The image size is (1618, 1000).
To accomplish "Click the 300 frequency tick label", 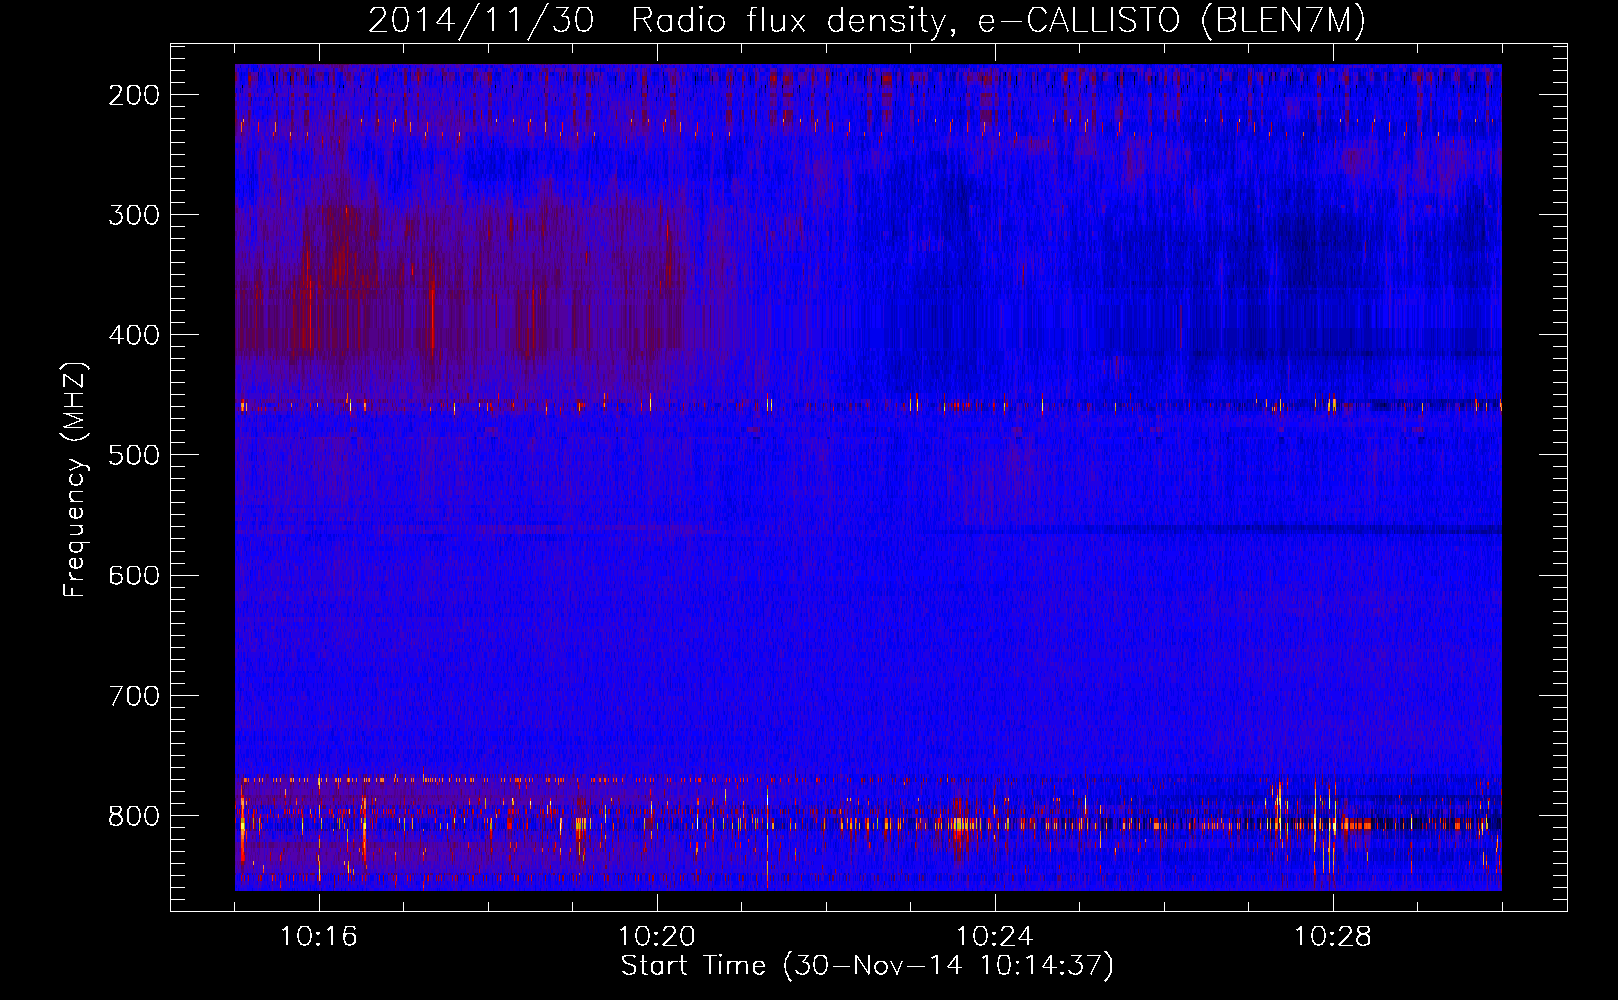I will [x=134, y=215].
